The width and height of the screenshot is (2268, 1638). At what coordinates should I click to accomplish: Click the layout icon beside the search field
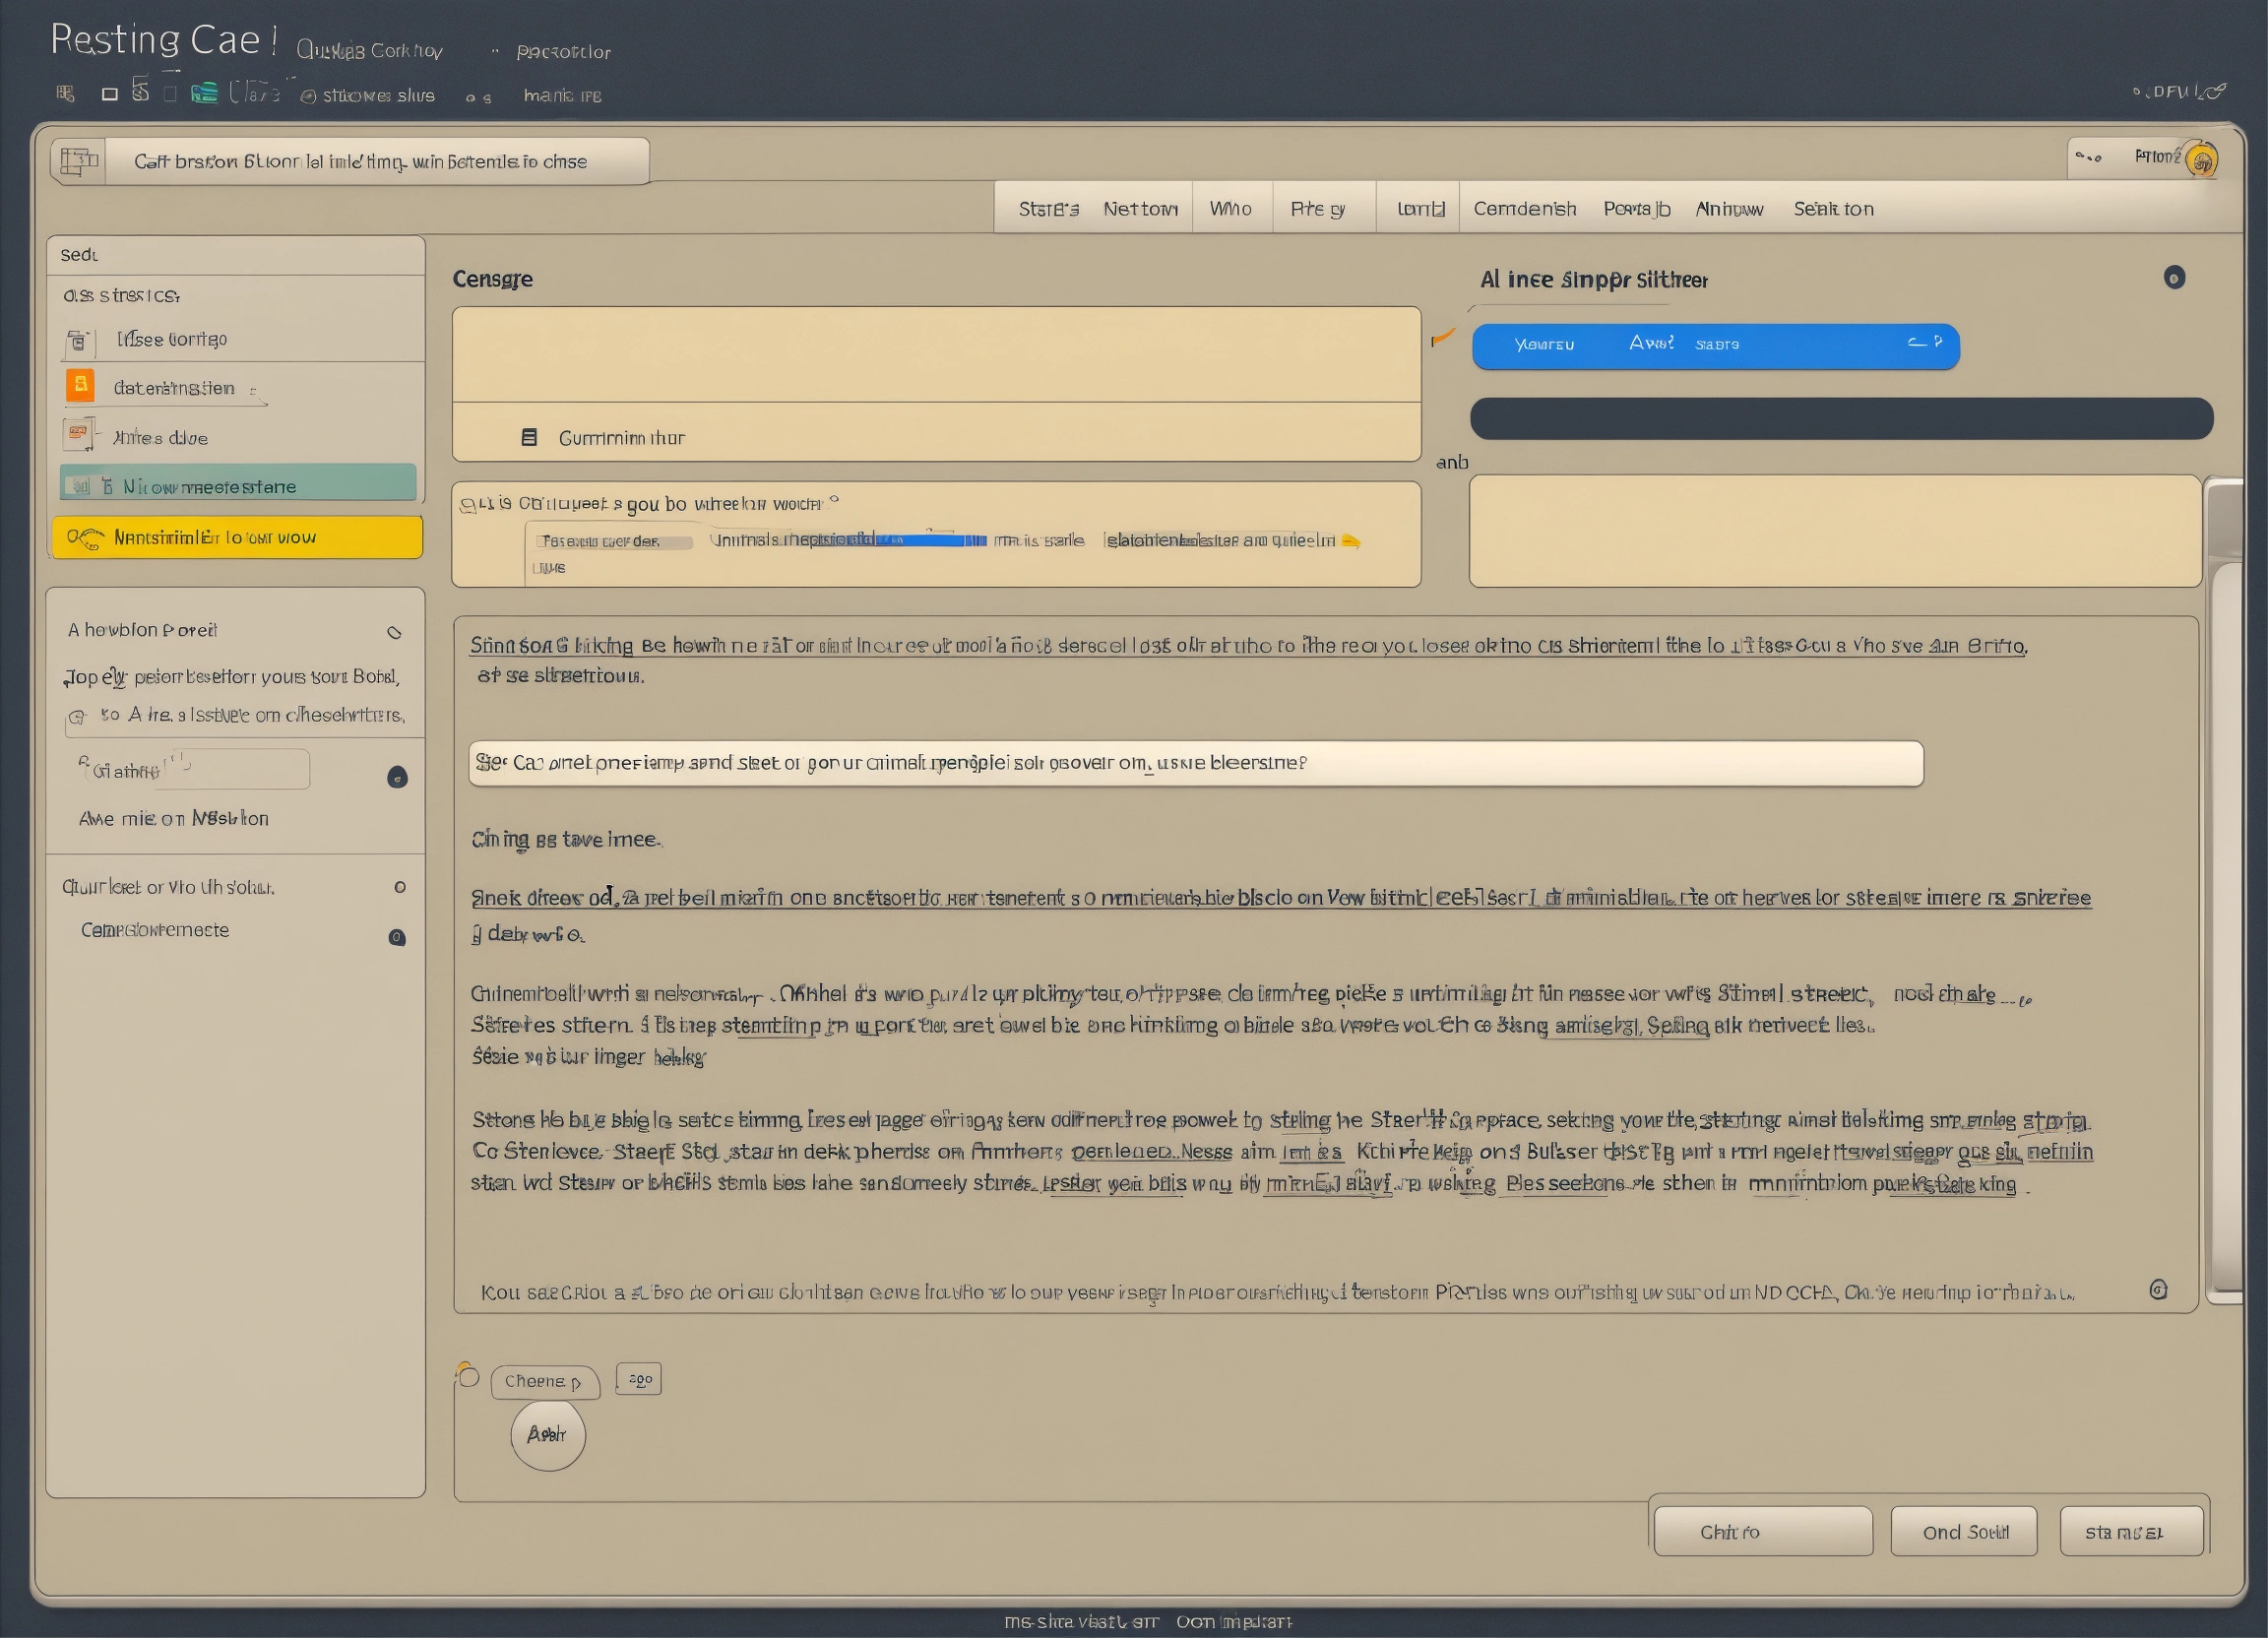point(79,161)
